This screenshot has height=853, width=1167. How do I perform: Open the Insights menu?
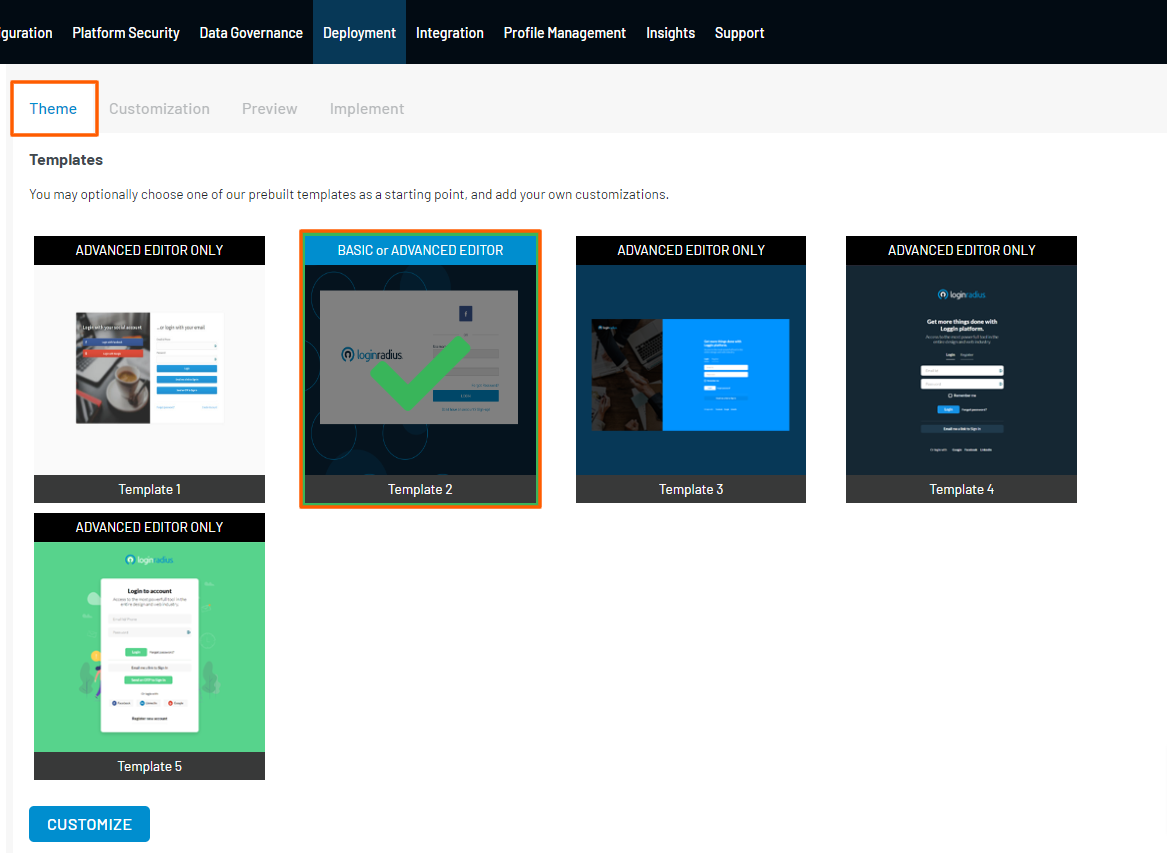click(x=670, y=33)
